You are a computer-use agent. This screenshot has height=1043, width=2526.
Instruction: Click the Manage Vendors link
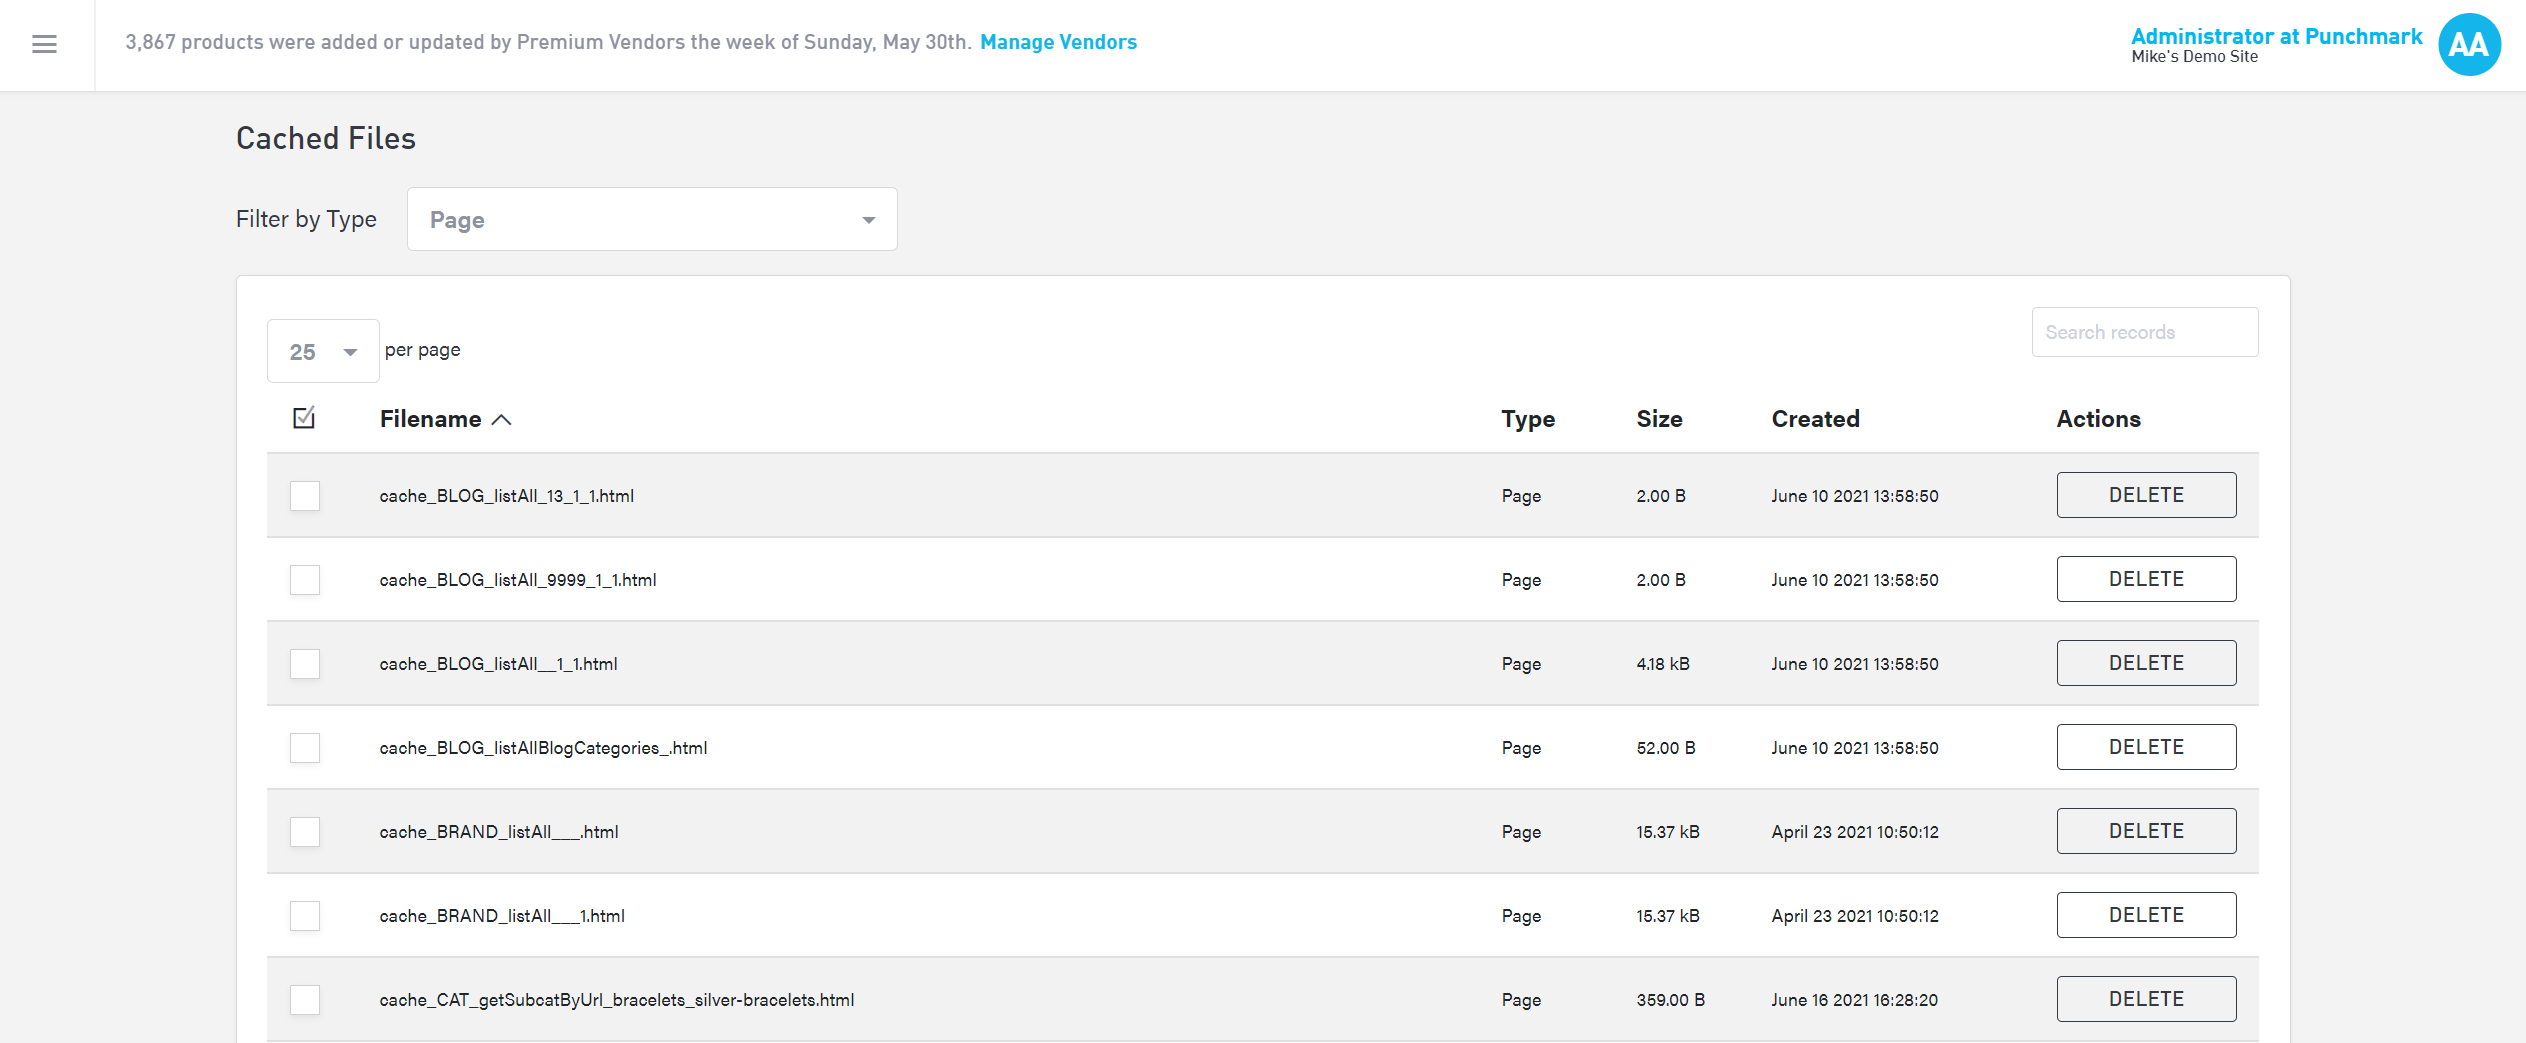[x=1058, y=42]
